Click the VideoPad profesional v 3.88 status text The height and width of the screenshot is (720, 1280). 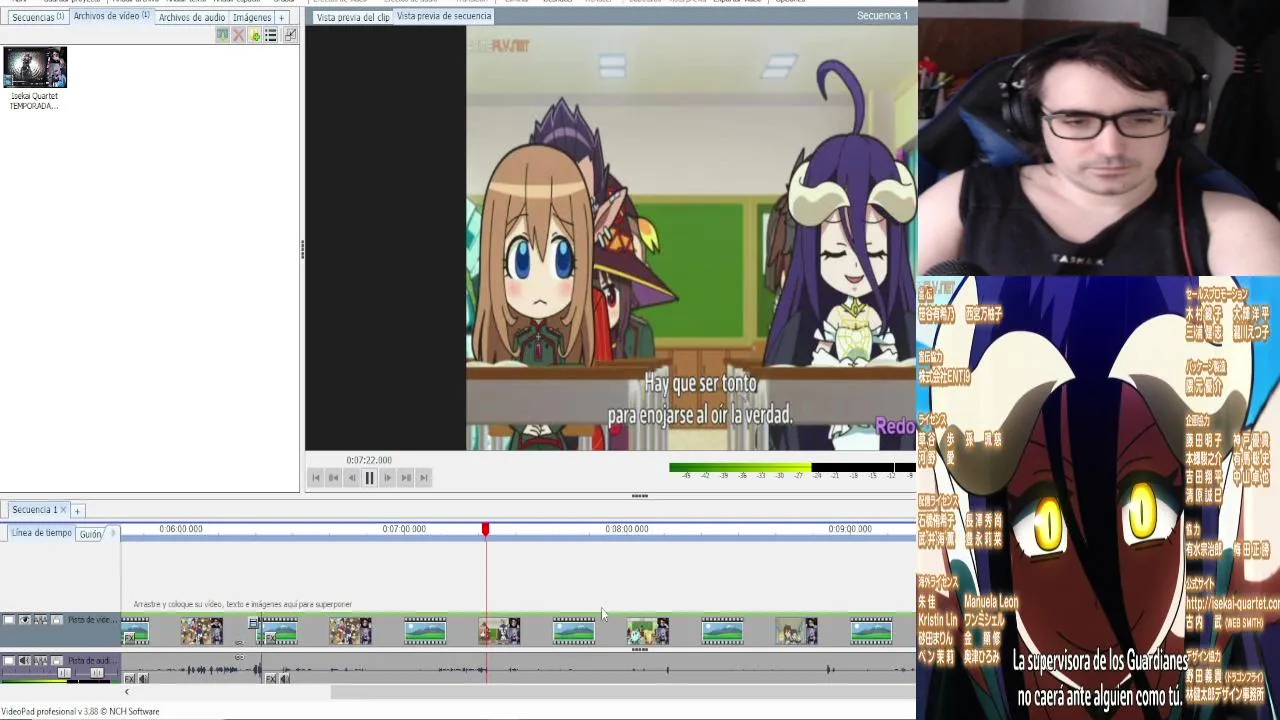click(x=80, y=712)
